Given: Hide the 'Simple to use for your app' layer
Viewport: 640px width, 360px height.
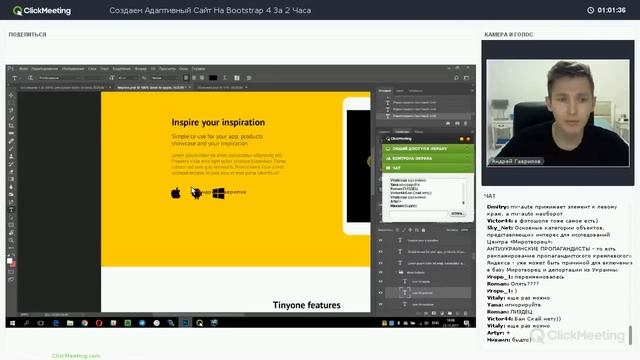Looking at the screenshot, I should tap(380, 251).
